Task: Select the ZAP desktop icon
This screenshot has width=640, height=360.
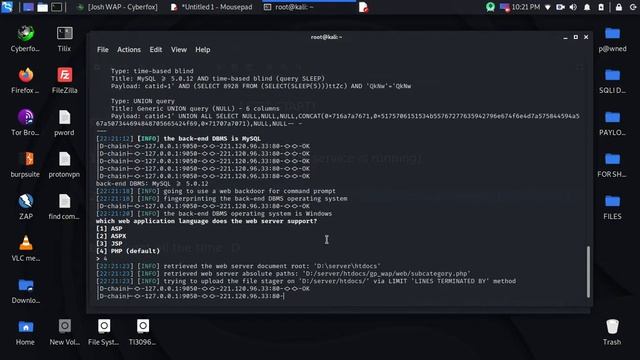Action: 25,207
